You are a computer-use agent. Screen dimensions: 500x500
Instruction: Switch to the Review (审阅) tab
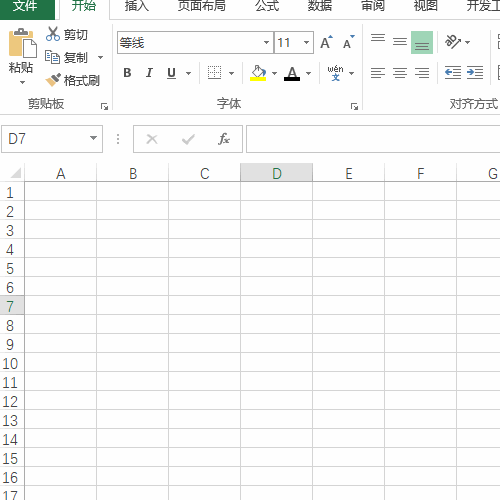click(x=373, y=7)
